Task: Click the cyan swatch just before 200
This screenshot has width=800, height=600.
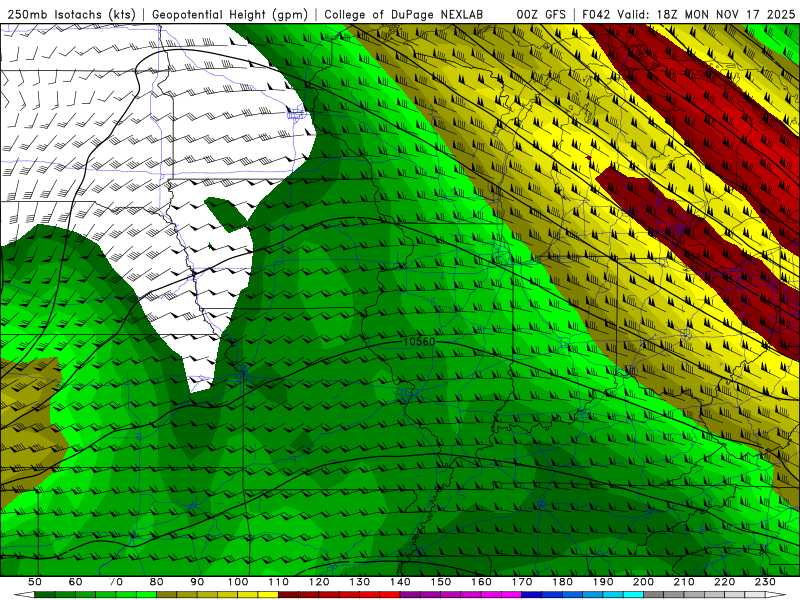Action: (633, 595)
